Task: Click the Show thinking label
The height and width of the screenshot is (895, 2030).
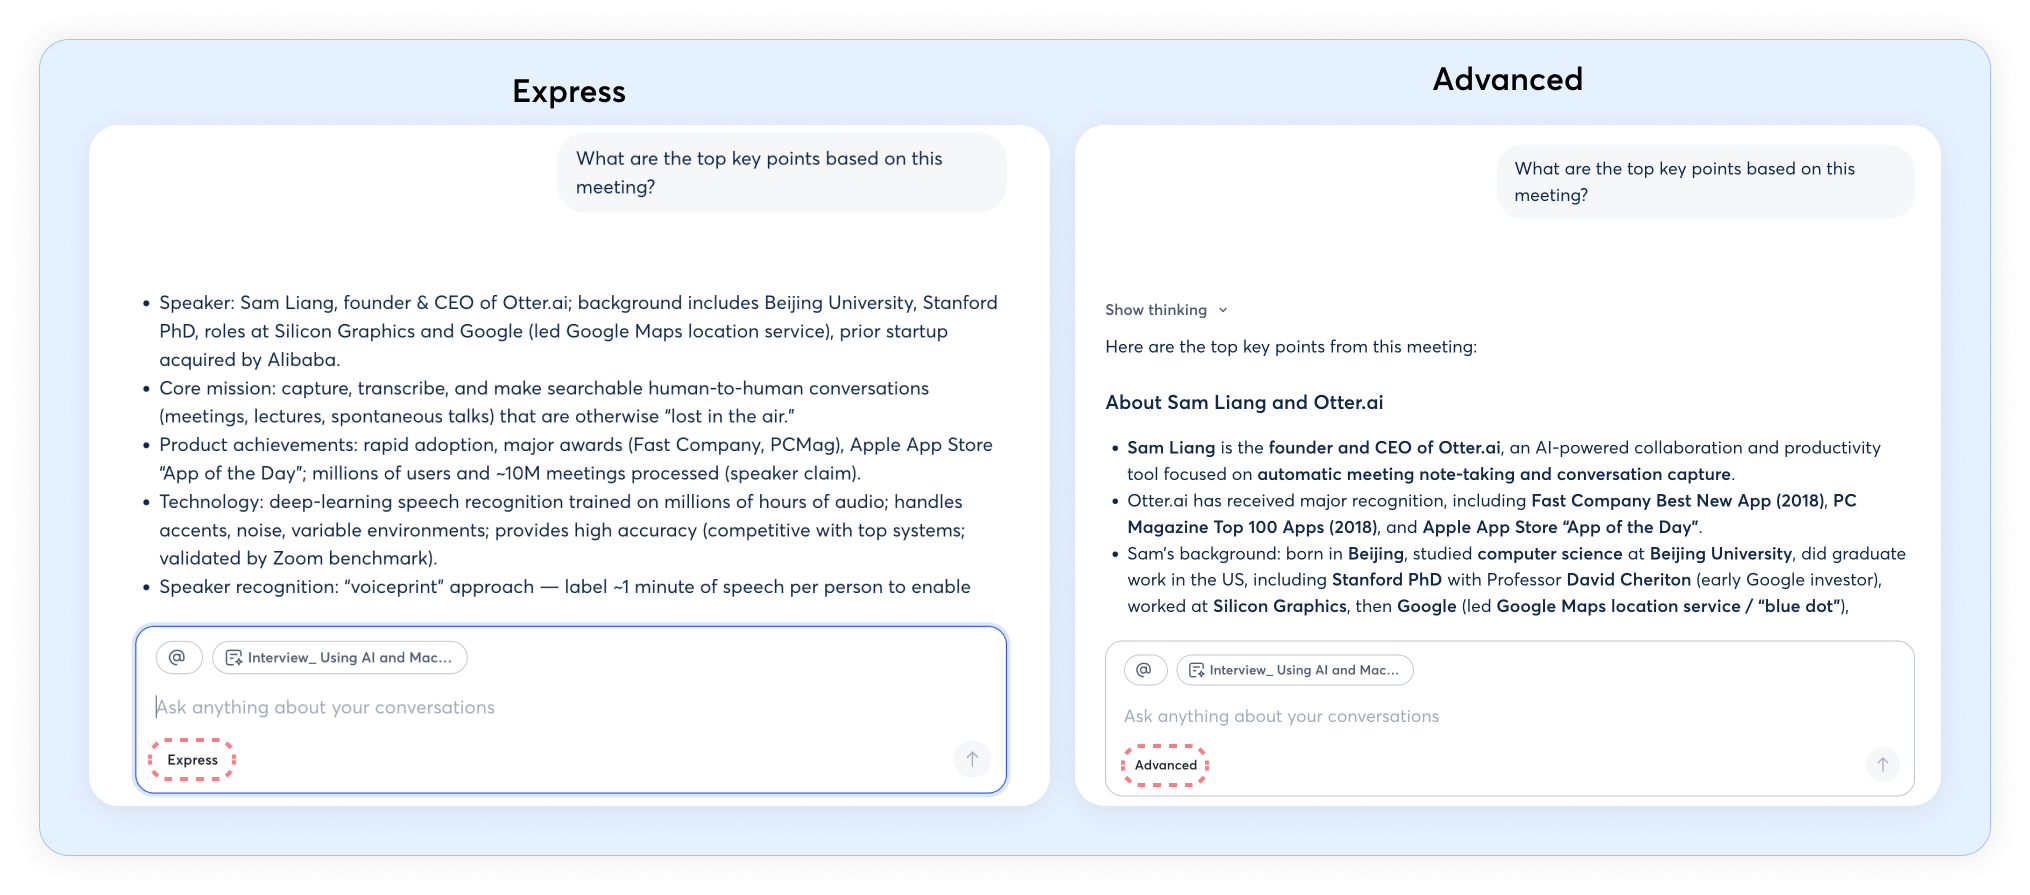Action: point(1155,310)
